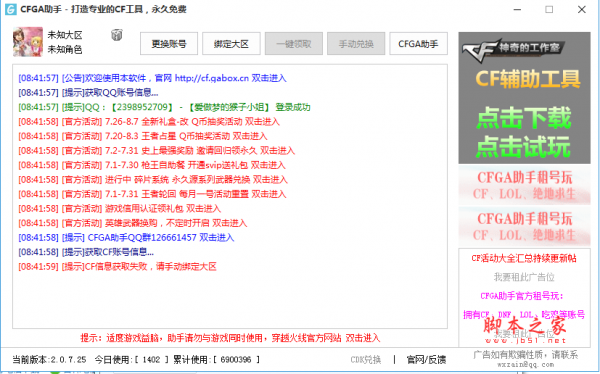Screen dimensions: 600x374
Task: Click the dice icon beside 未知大区
Action: [x=117, y=35]
